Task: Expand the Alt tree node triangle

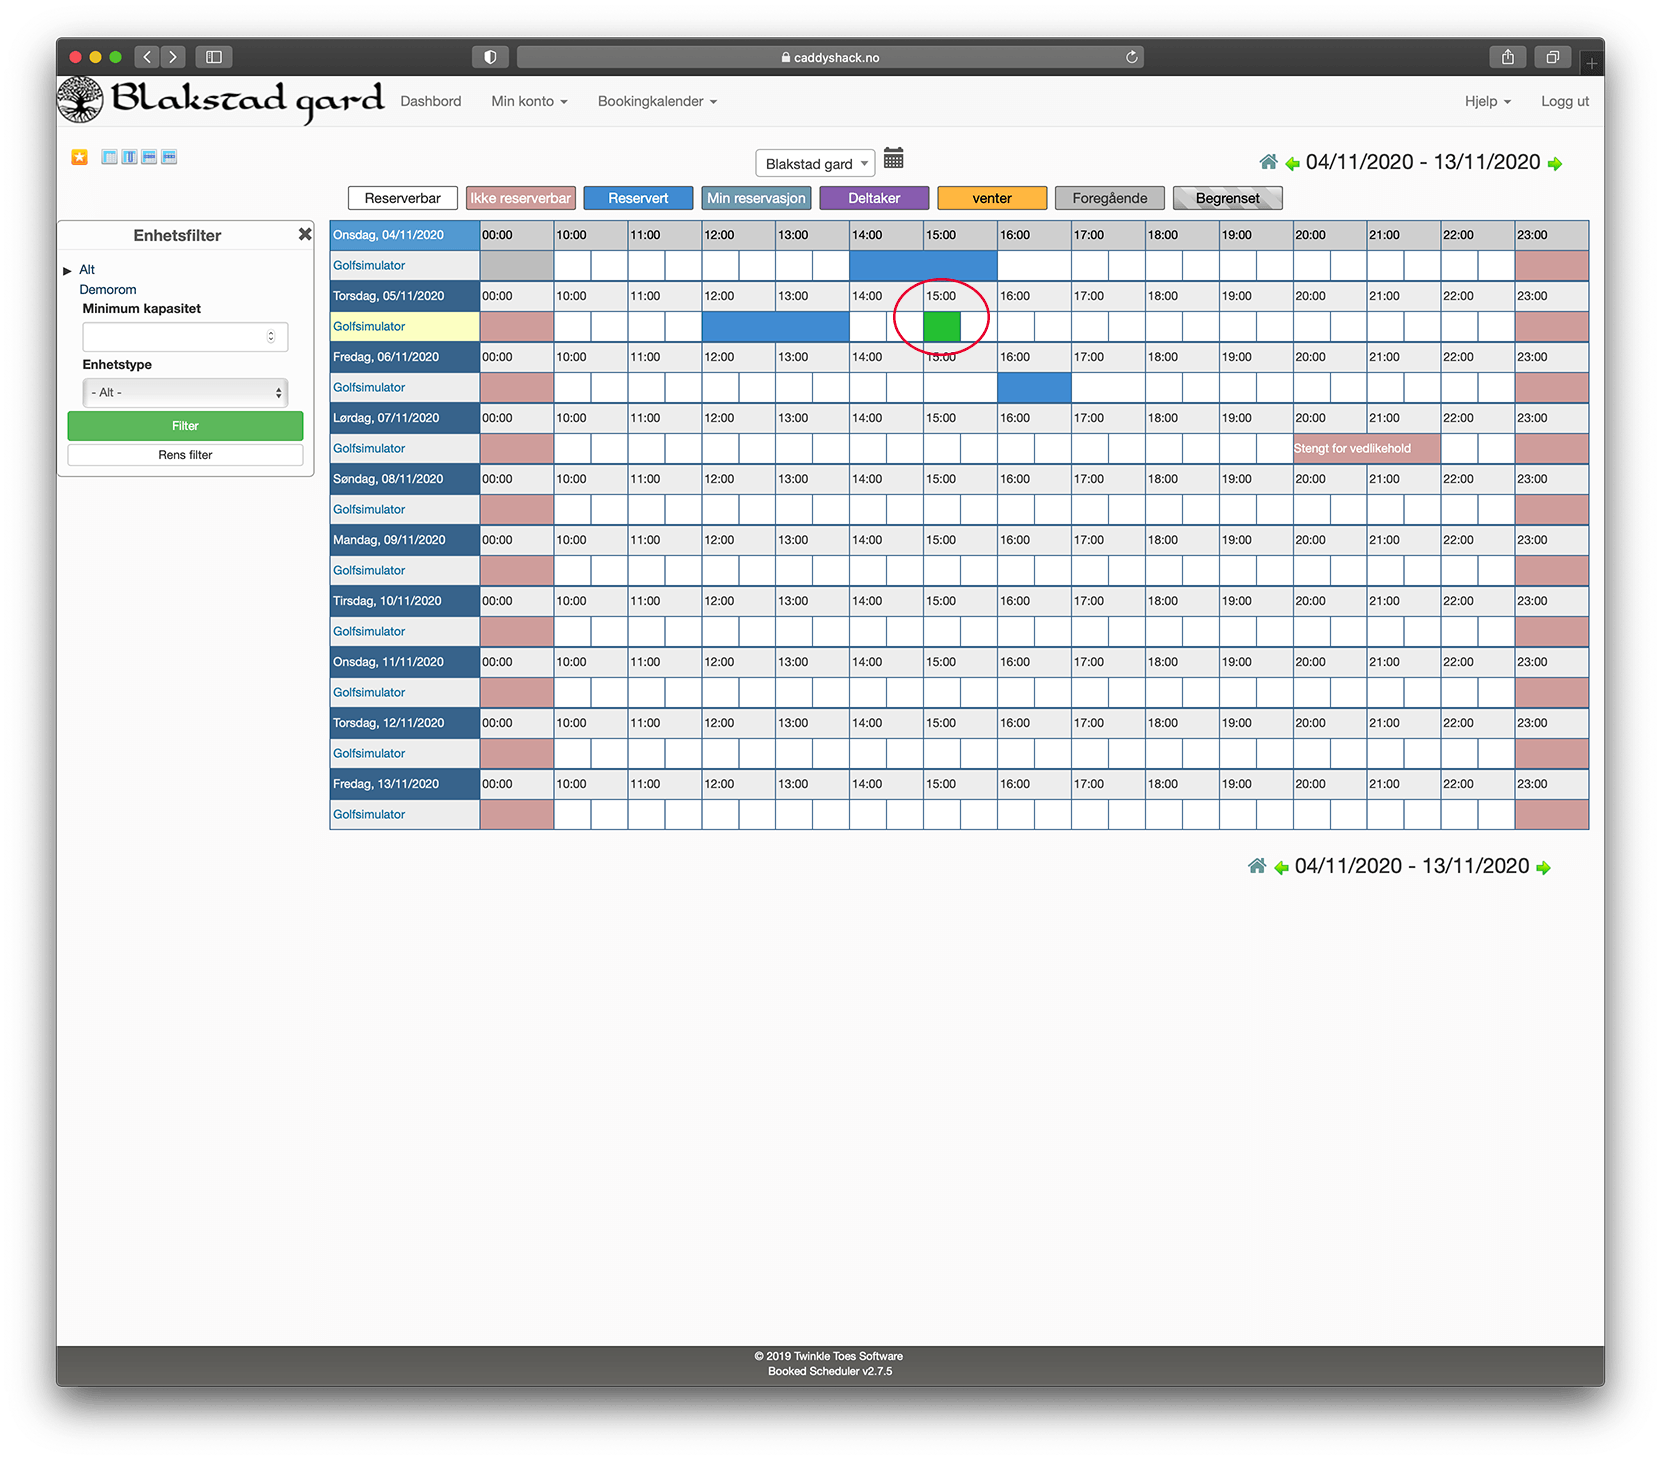Action: pos(67,270)
